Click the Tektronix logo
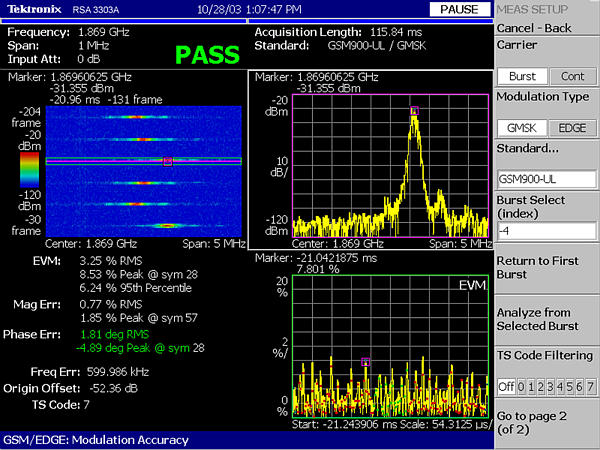The image size is (600, 450). click(33, 8)
